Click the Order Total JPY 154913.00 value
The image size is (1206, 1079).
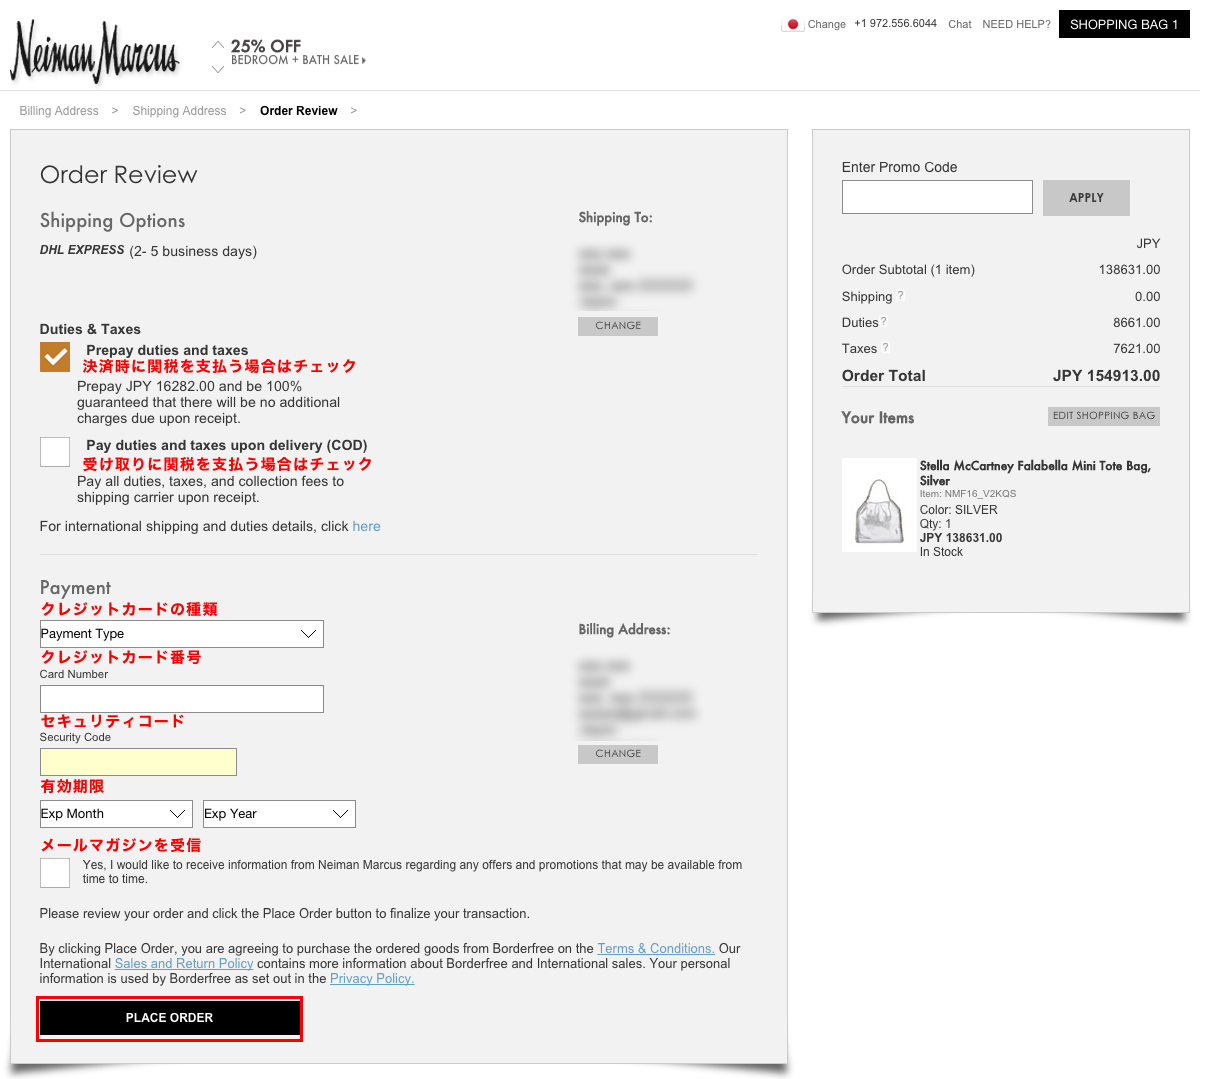tap(1106, 376)
